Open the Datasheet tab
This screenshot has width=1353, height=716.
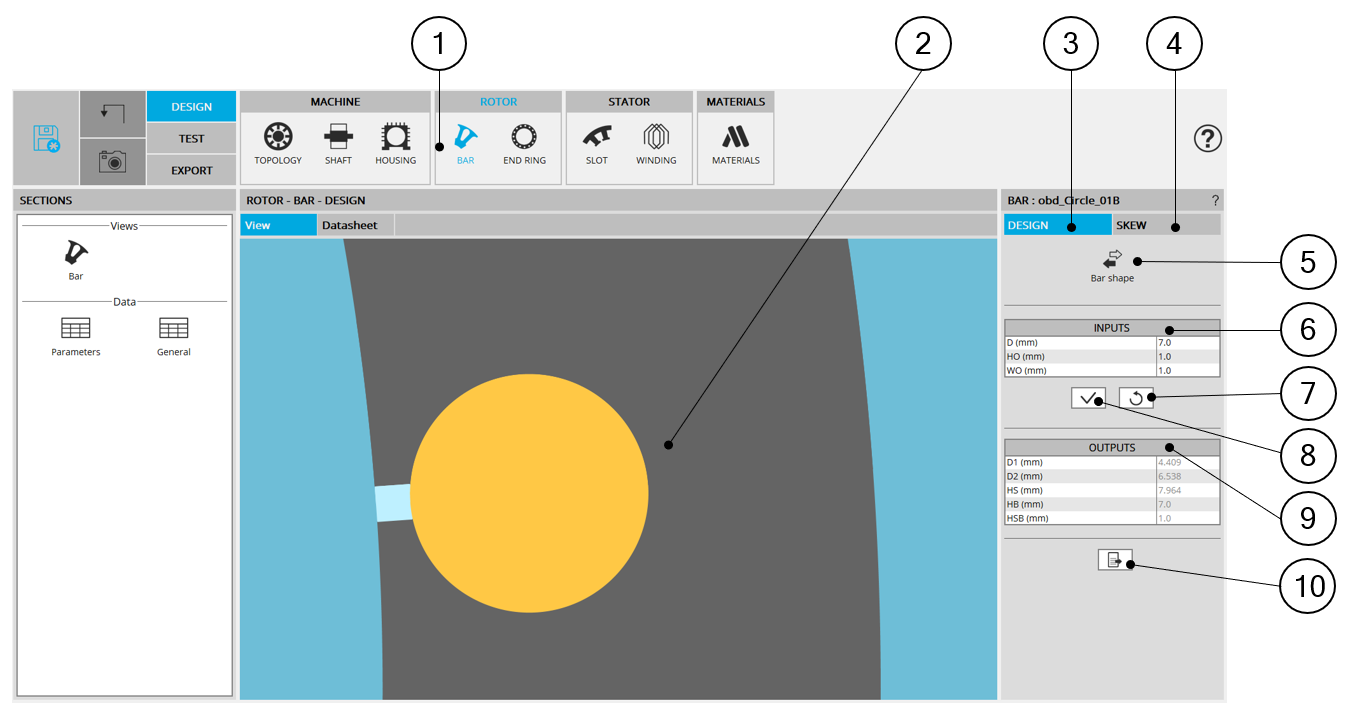click(349, 225)
